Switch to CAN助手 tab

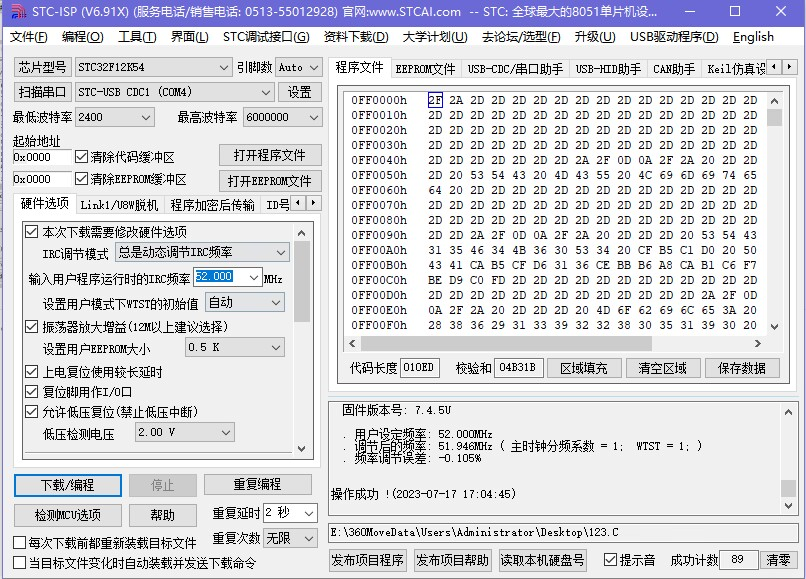point(674,69)
